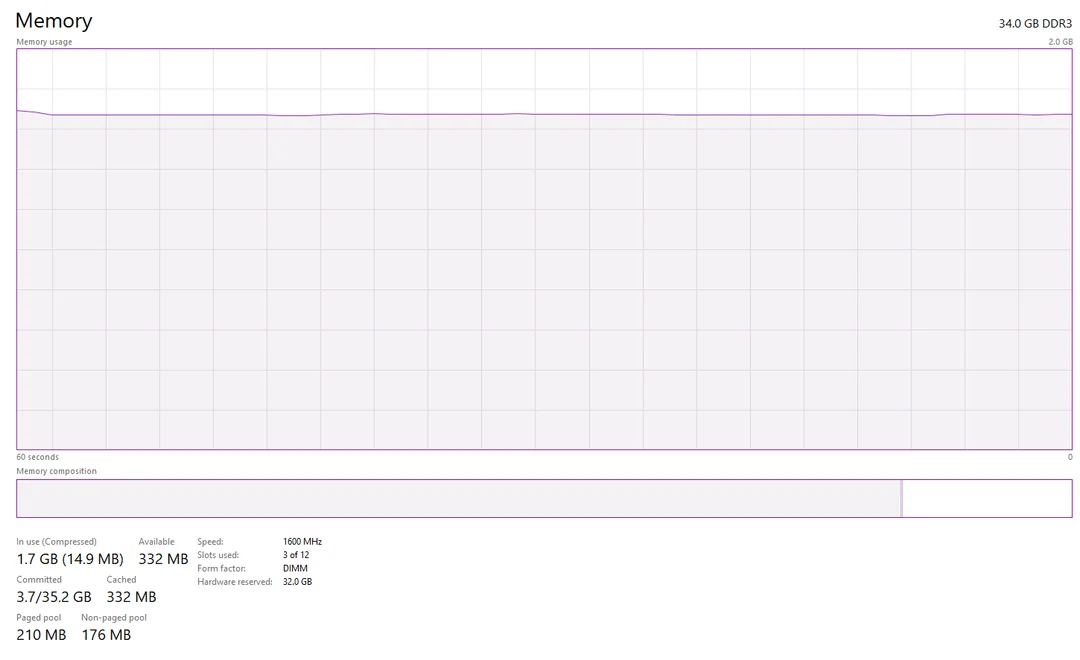Click the Non-paged pool value 176 MB
This screenshot has width=1080, height=660.
click(x=106, y=634)
